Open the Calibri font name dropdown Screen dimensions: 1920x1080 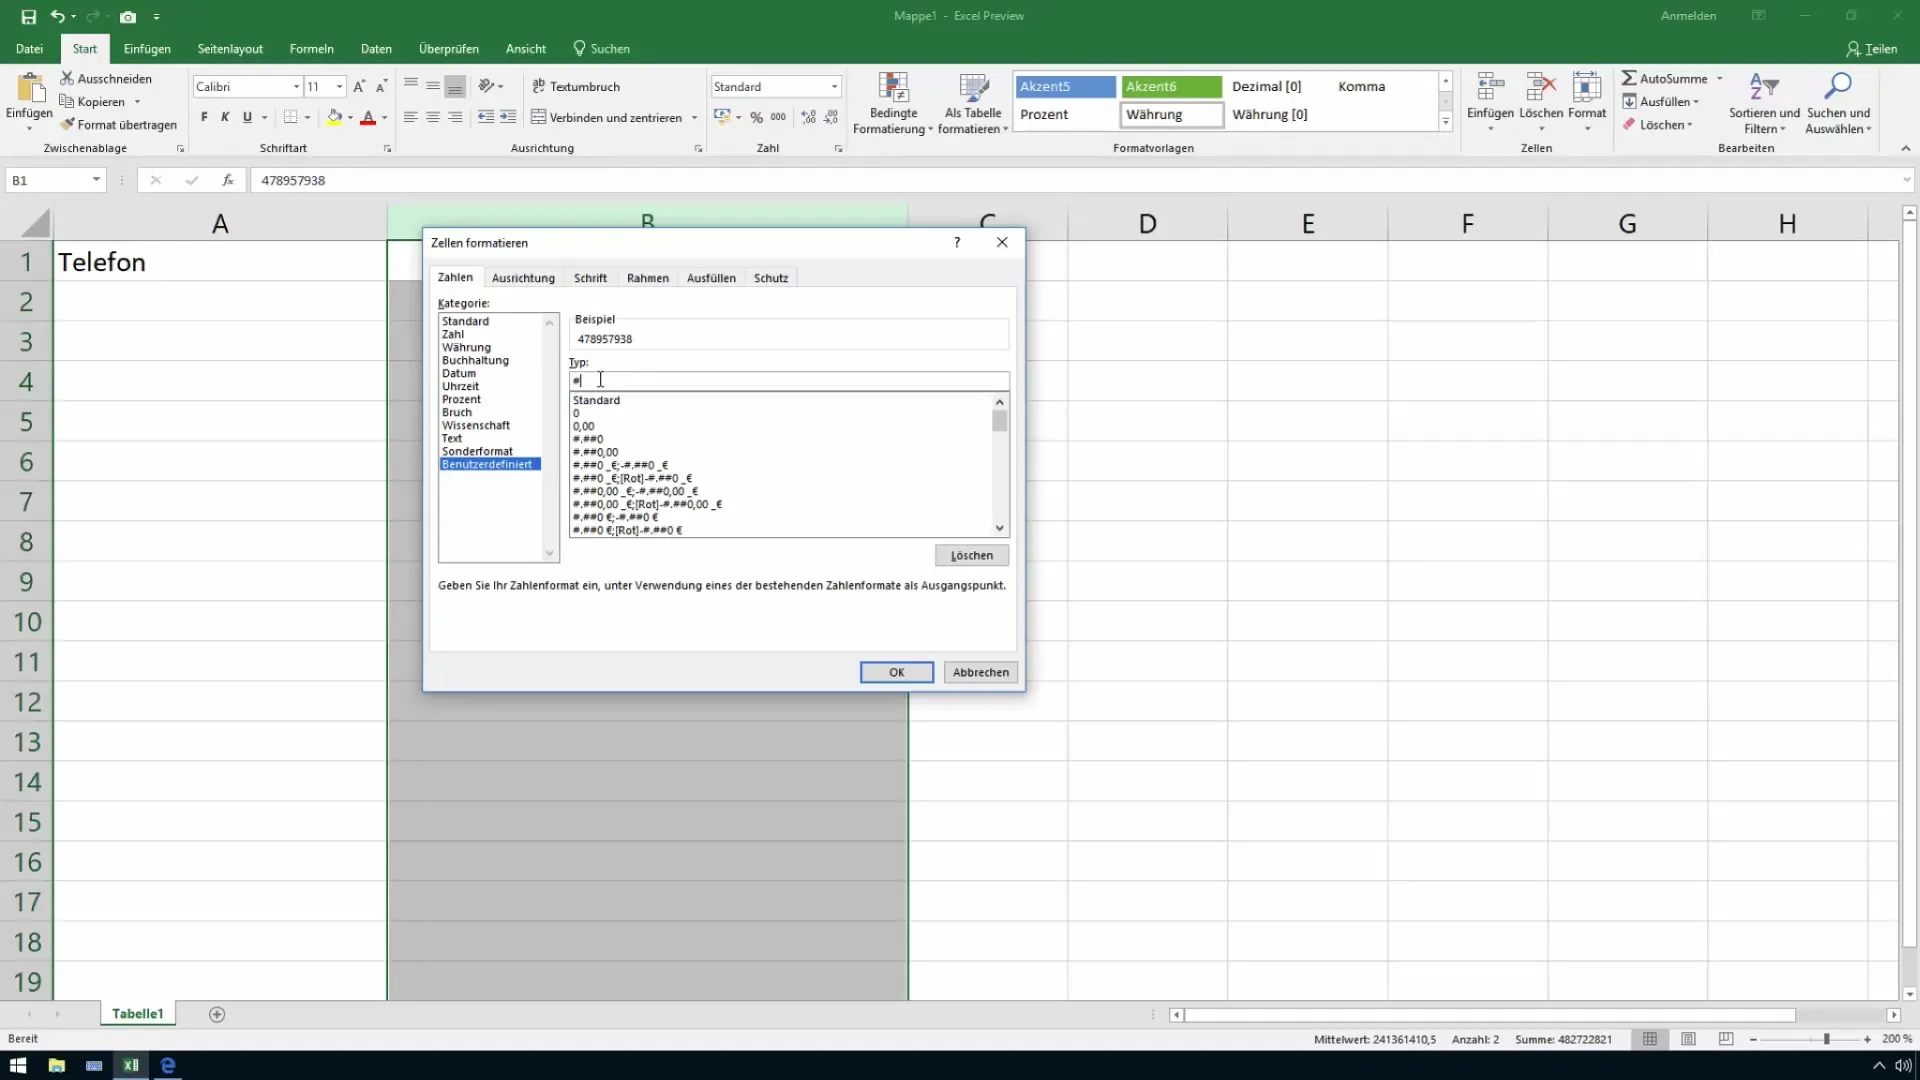[x=296, y=87]
